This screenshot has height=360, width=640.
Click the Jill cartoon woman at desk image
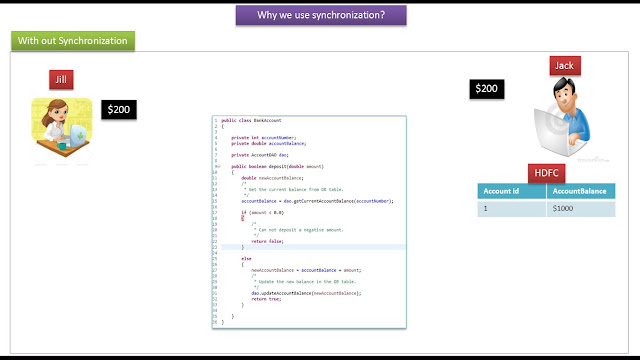click(x=62, y=128)
